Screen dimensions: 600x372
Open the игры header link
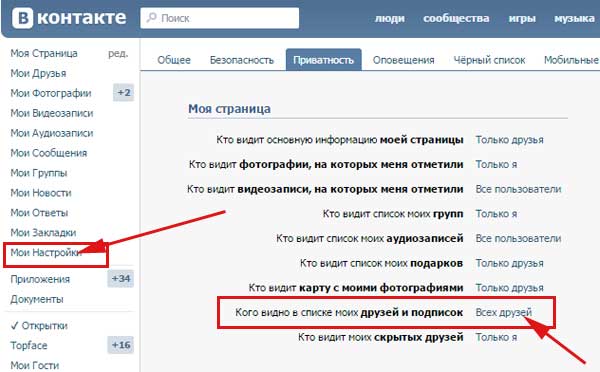522,18
